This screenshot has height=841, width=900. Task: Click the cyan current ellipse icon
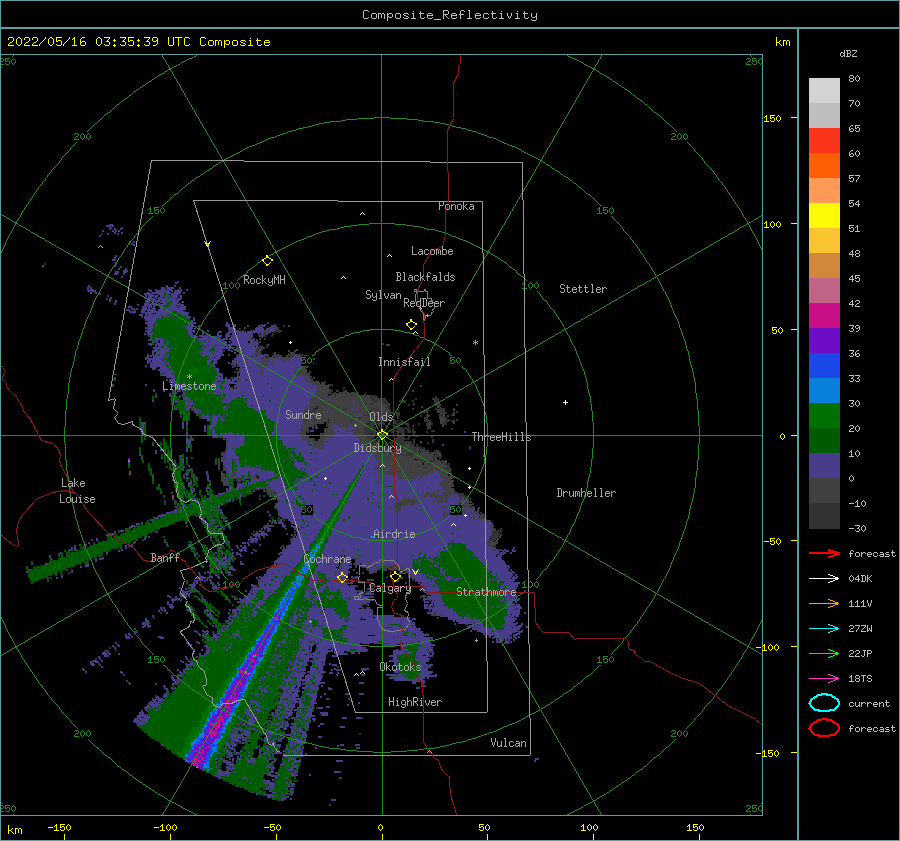pos(824,703)
